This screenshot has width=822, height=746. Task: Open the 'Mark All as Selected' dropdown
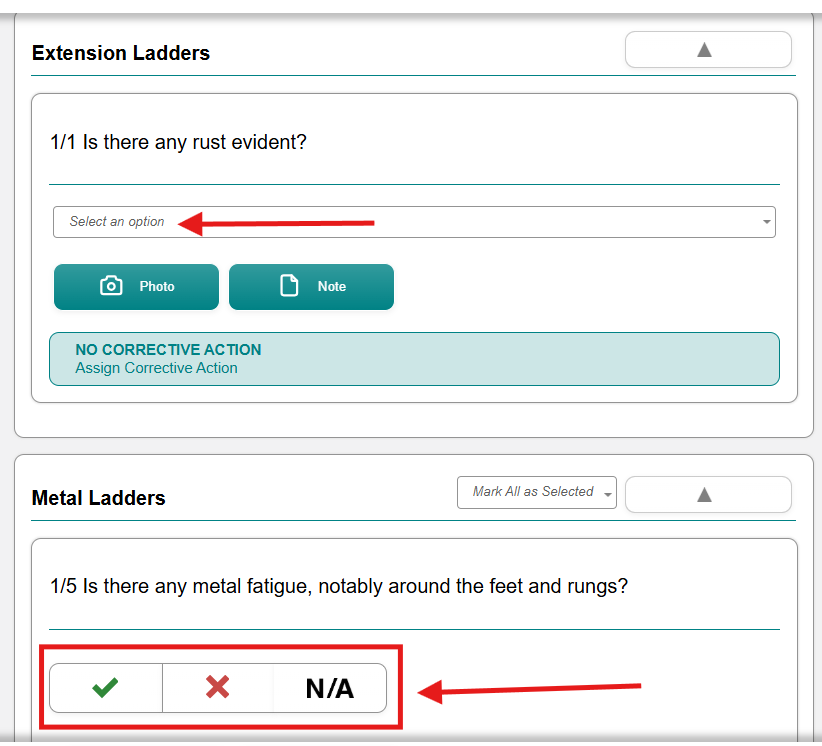click(x=537, y=492)
